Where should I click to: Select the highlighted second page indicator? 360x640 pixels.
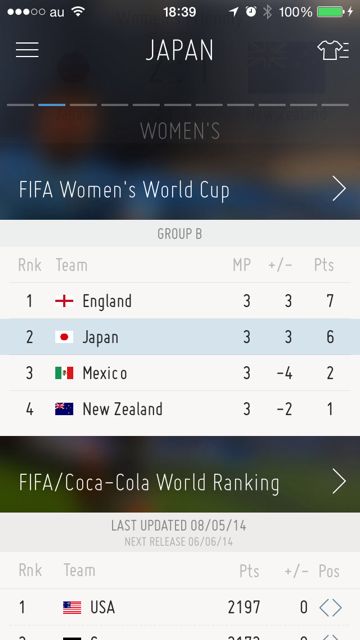tap(52, 105)
